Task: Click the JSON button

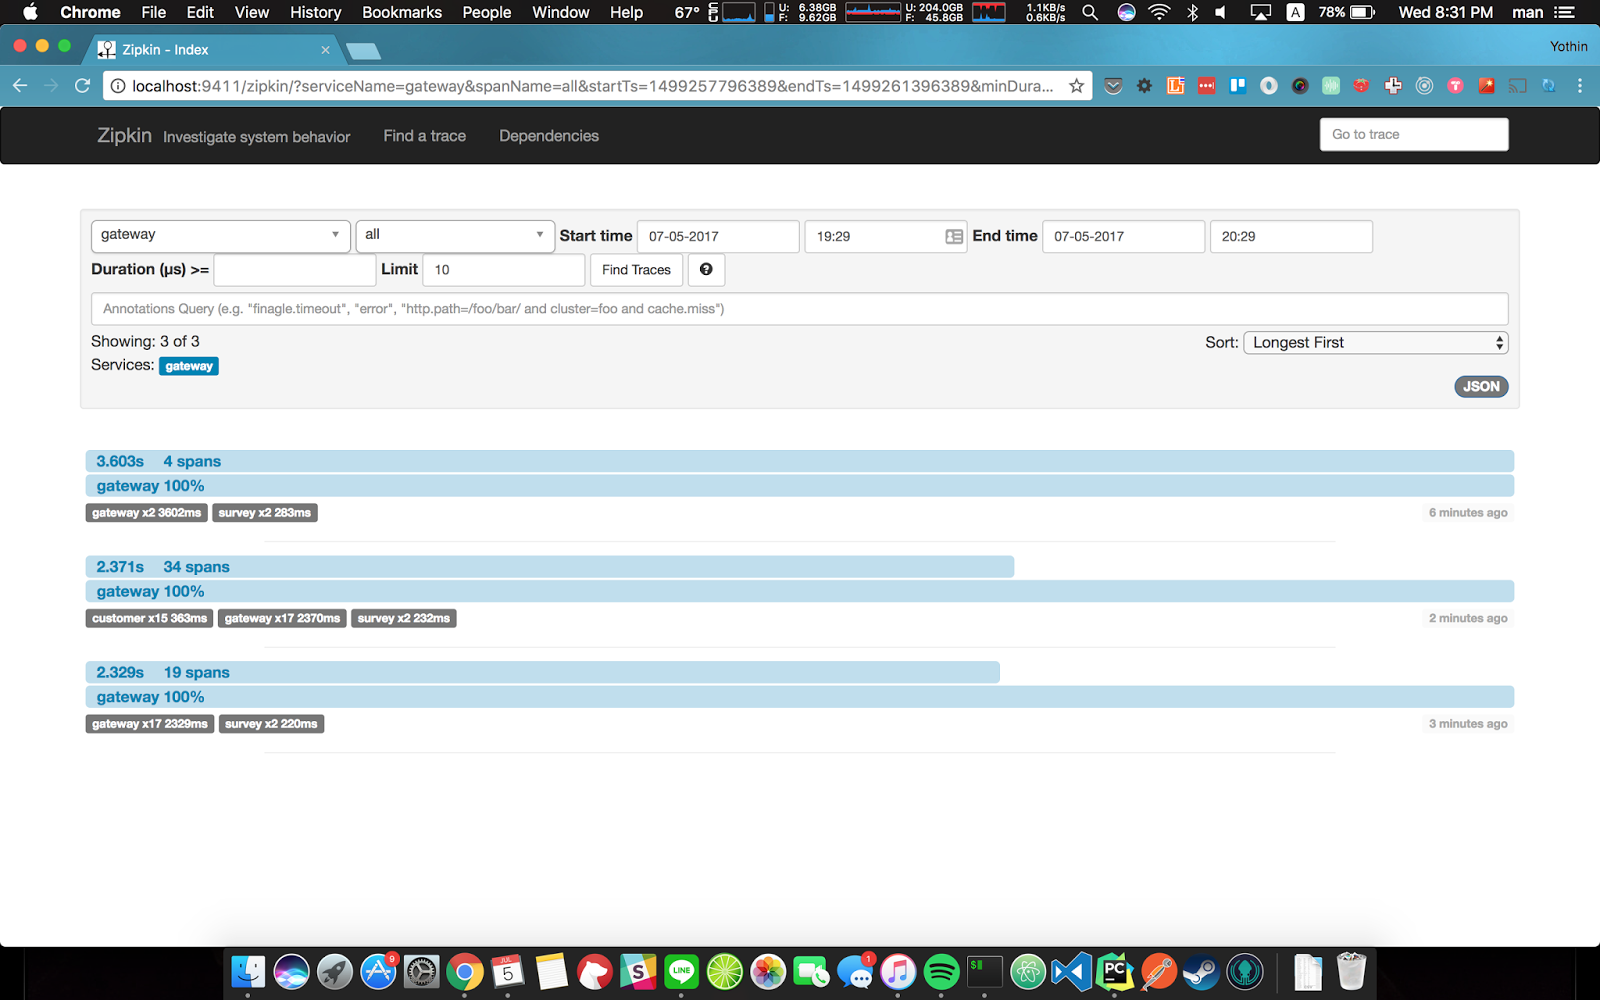Action: coord(1481,387)
